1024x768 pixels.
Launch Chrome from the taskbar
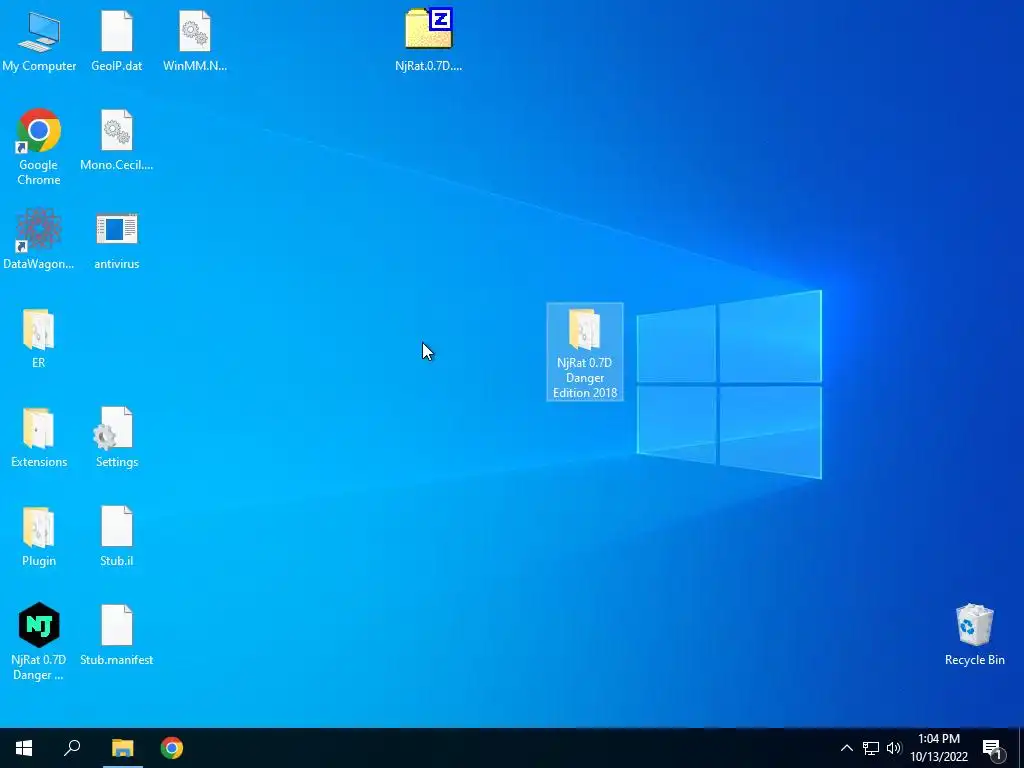[172, 748]
